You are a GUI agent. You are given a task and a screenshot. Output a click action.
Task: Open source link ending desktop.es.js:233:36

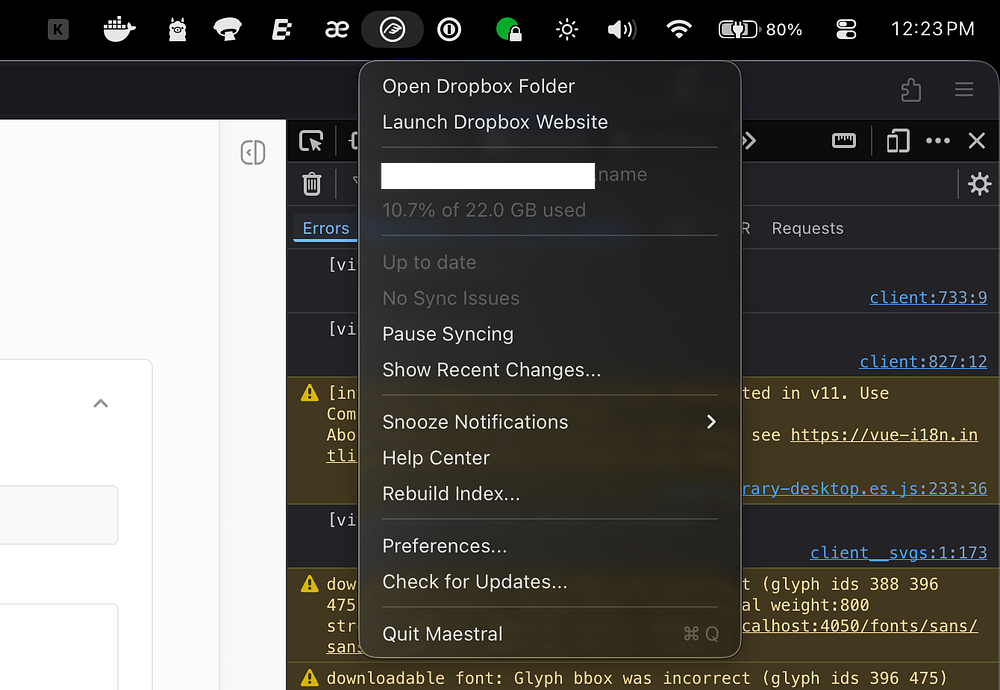pos(864,488)
